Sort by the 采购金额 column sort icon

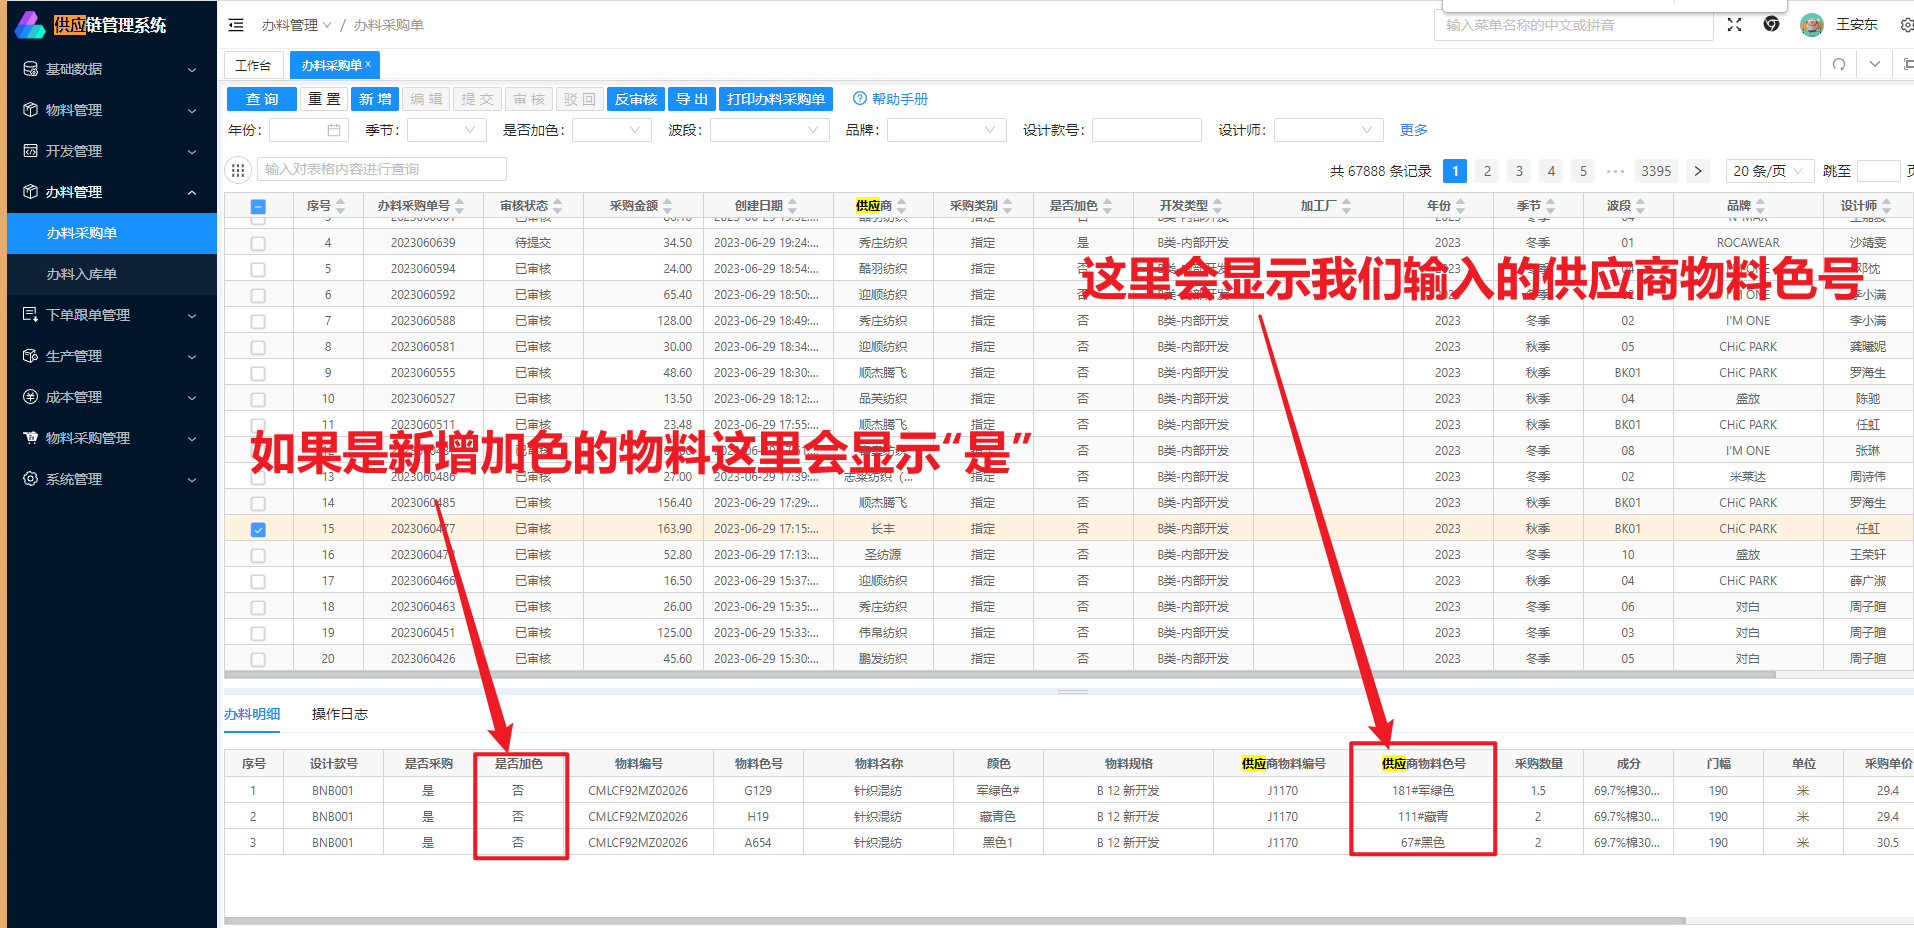[668, 206]
